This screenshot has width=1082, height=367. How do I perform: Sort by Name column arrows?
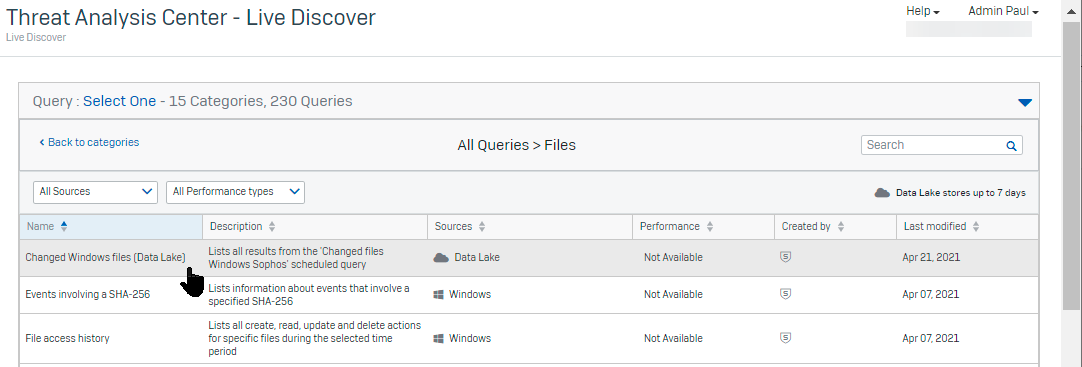tap(64, 226)
